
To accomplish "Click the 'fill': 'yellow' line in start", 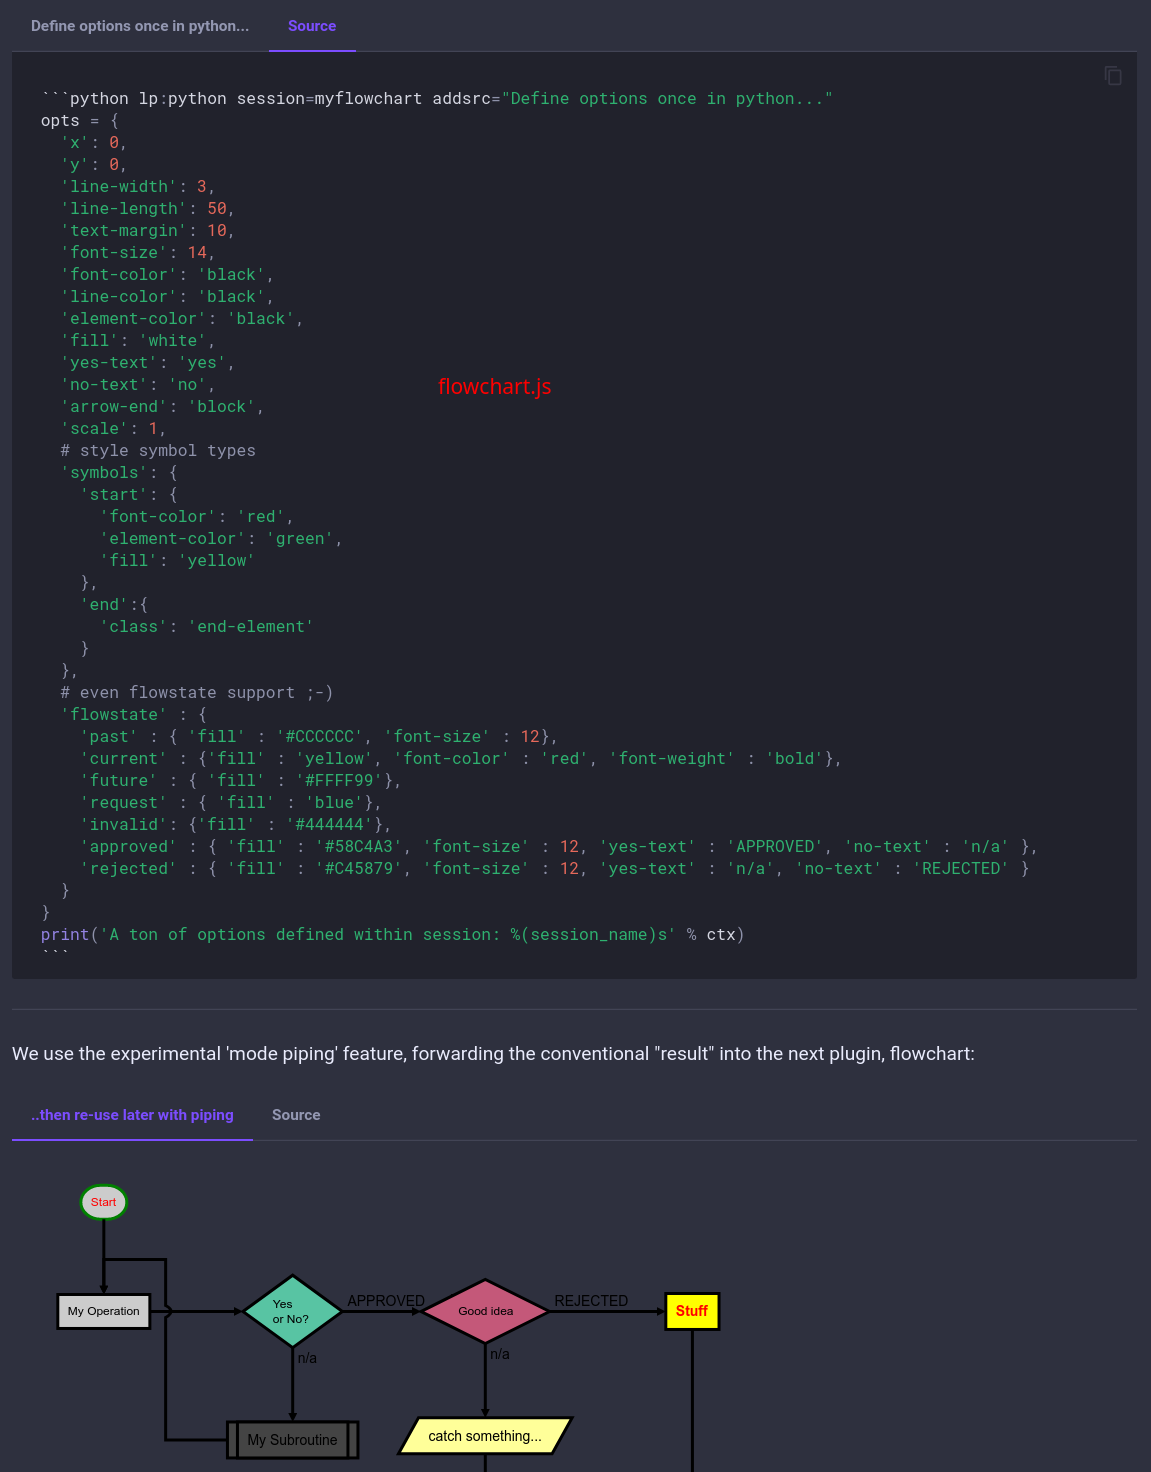I will pyautogui.click(x=178, y=561).
